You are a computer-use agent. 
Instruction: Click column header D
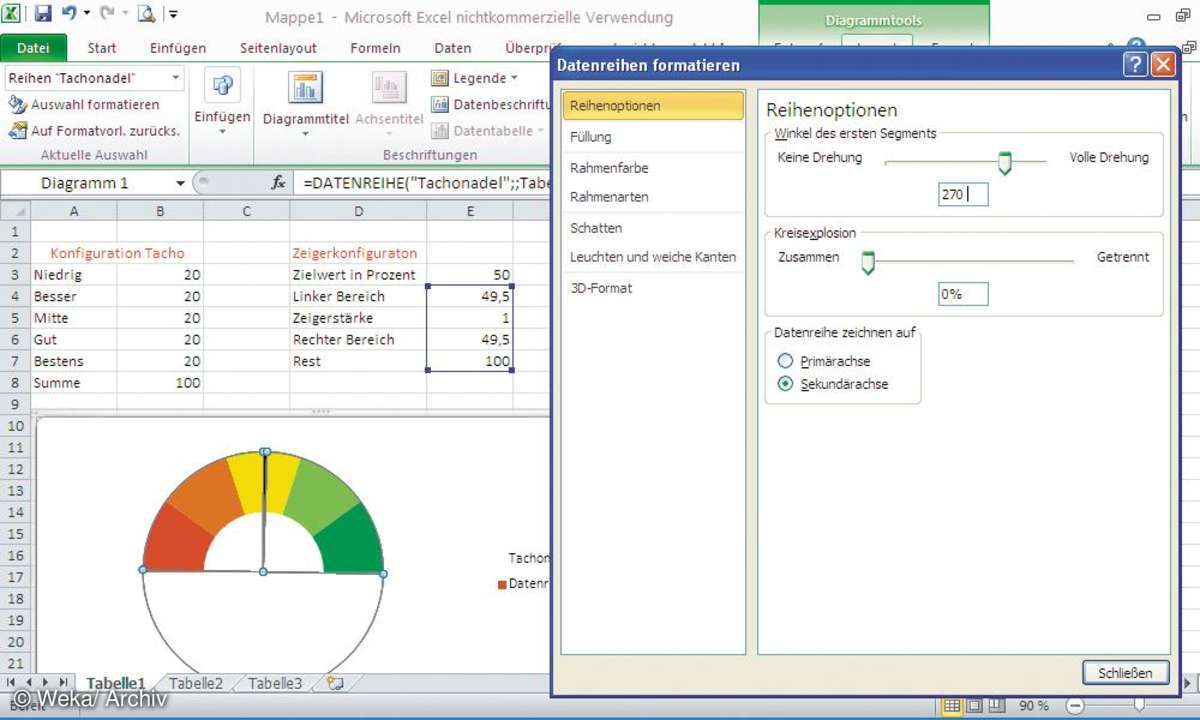[358, 211]
